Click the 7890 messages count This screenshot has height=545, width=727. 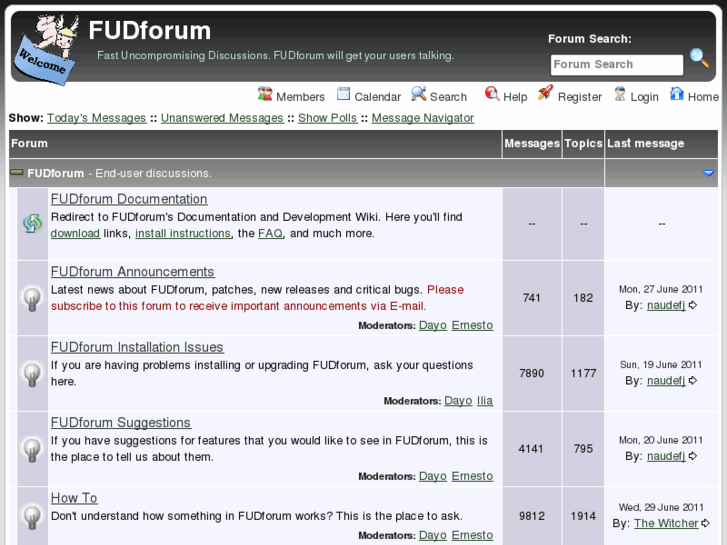[x=531, y=373]
